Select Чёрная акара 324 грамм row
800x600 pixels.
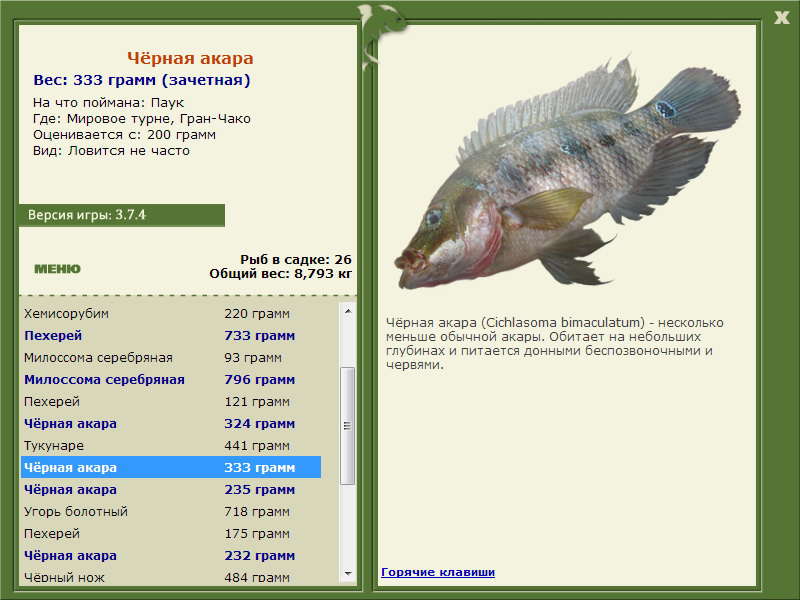point(171,423)
